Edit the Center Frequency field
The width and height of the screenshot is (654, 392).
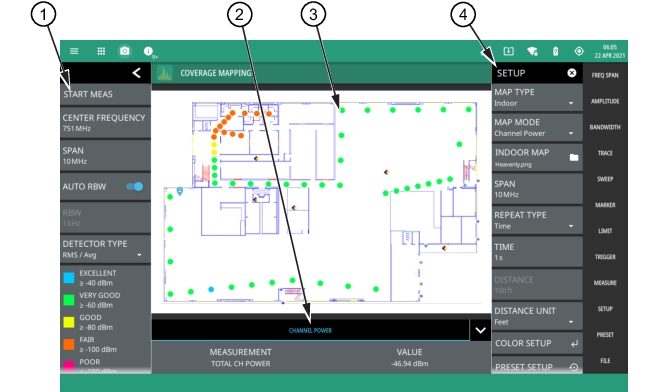point(105,123)
